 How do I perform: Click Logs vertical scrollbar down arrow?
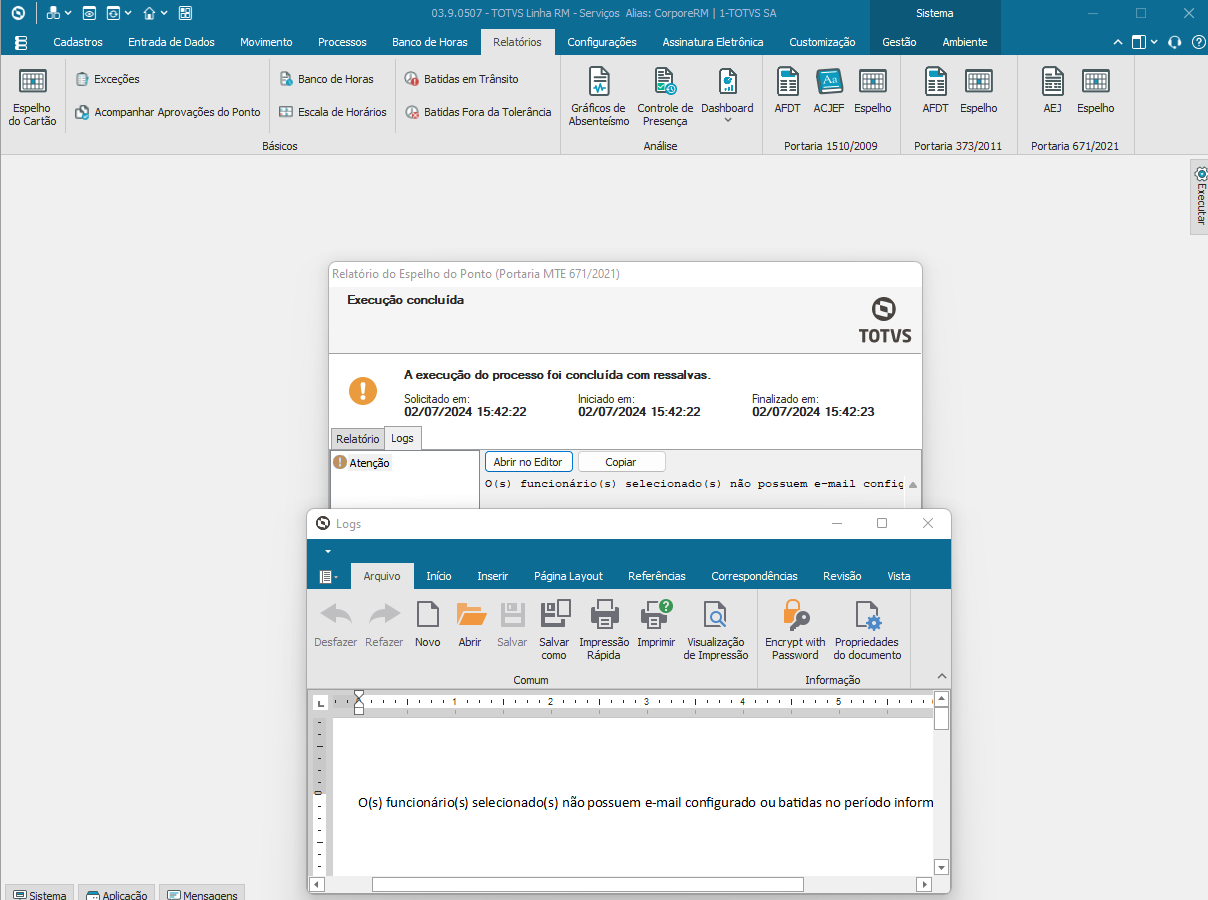point(941,867)
